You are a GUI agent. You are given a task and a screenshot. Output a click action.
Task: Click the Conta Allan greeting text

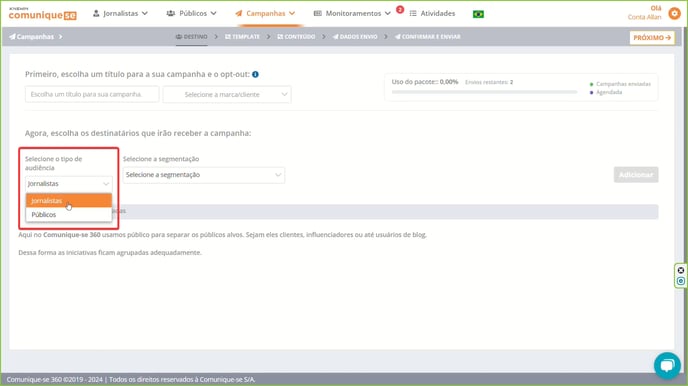[644, 17]
